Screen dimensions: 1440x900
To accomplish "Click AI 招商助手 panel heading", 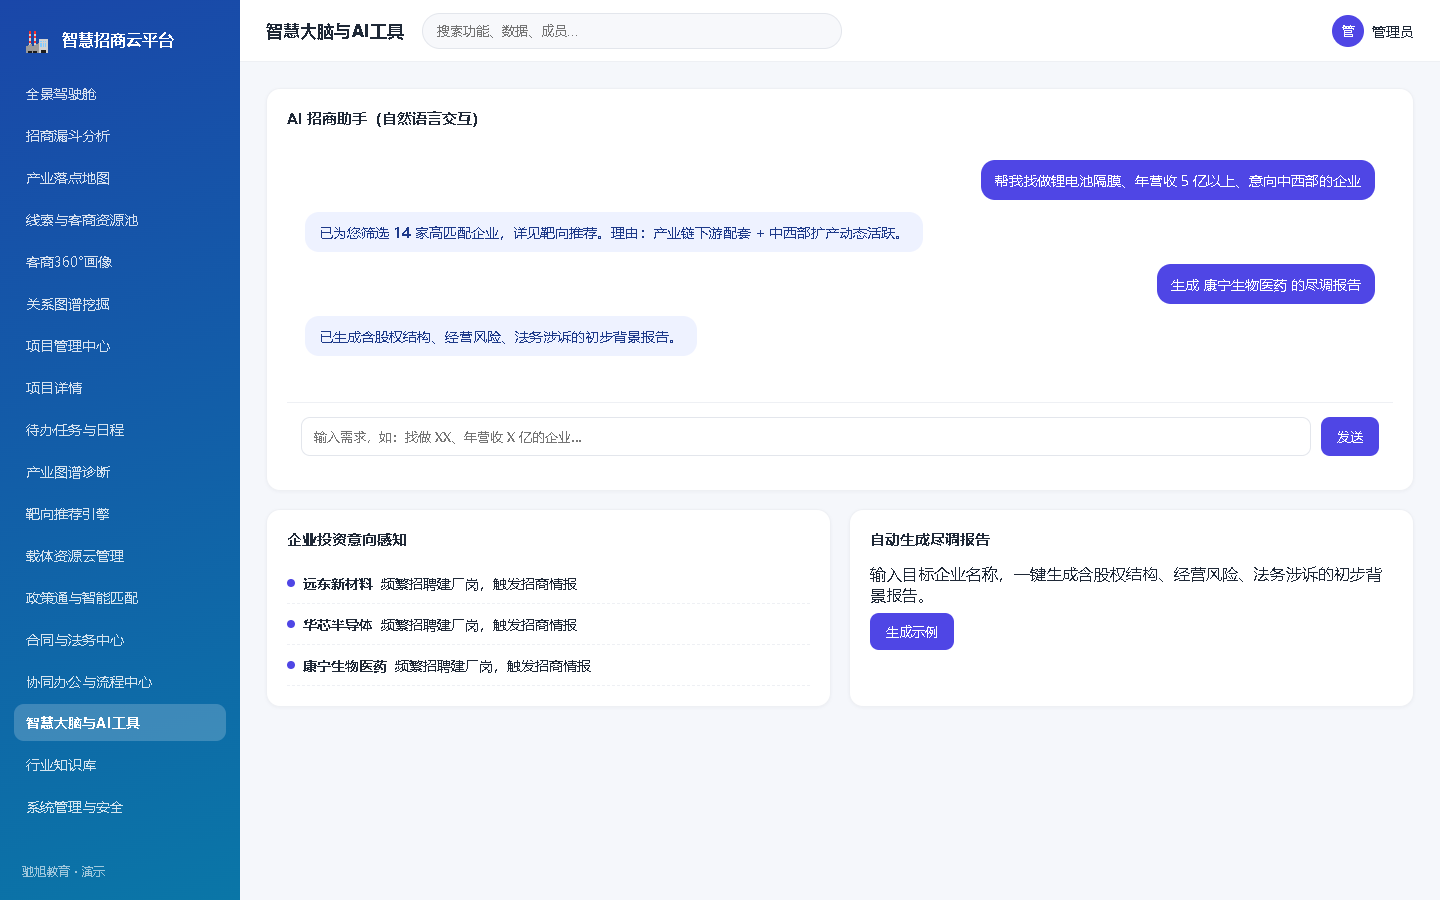I will 383,119.
